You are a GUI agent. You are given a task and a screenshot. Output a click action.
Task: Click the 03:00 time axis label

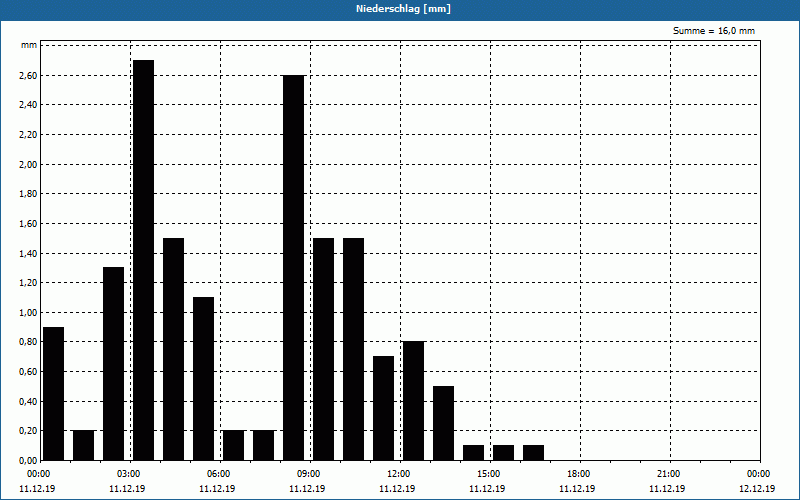131,474
